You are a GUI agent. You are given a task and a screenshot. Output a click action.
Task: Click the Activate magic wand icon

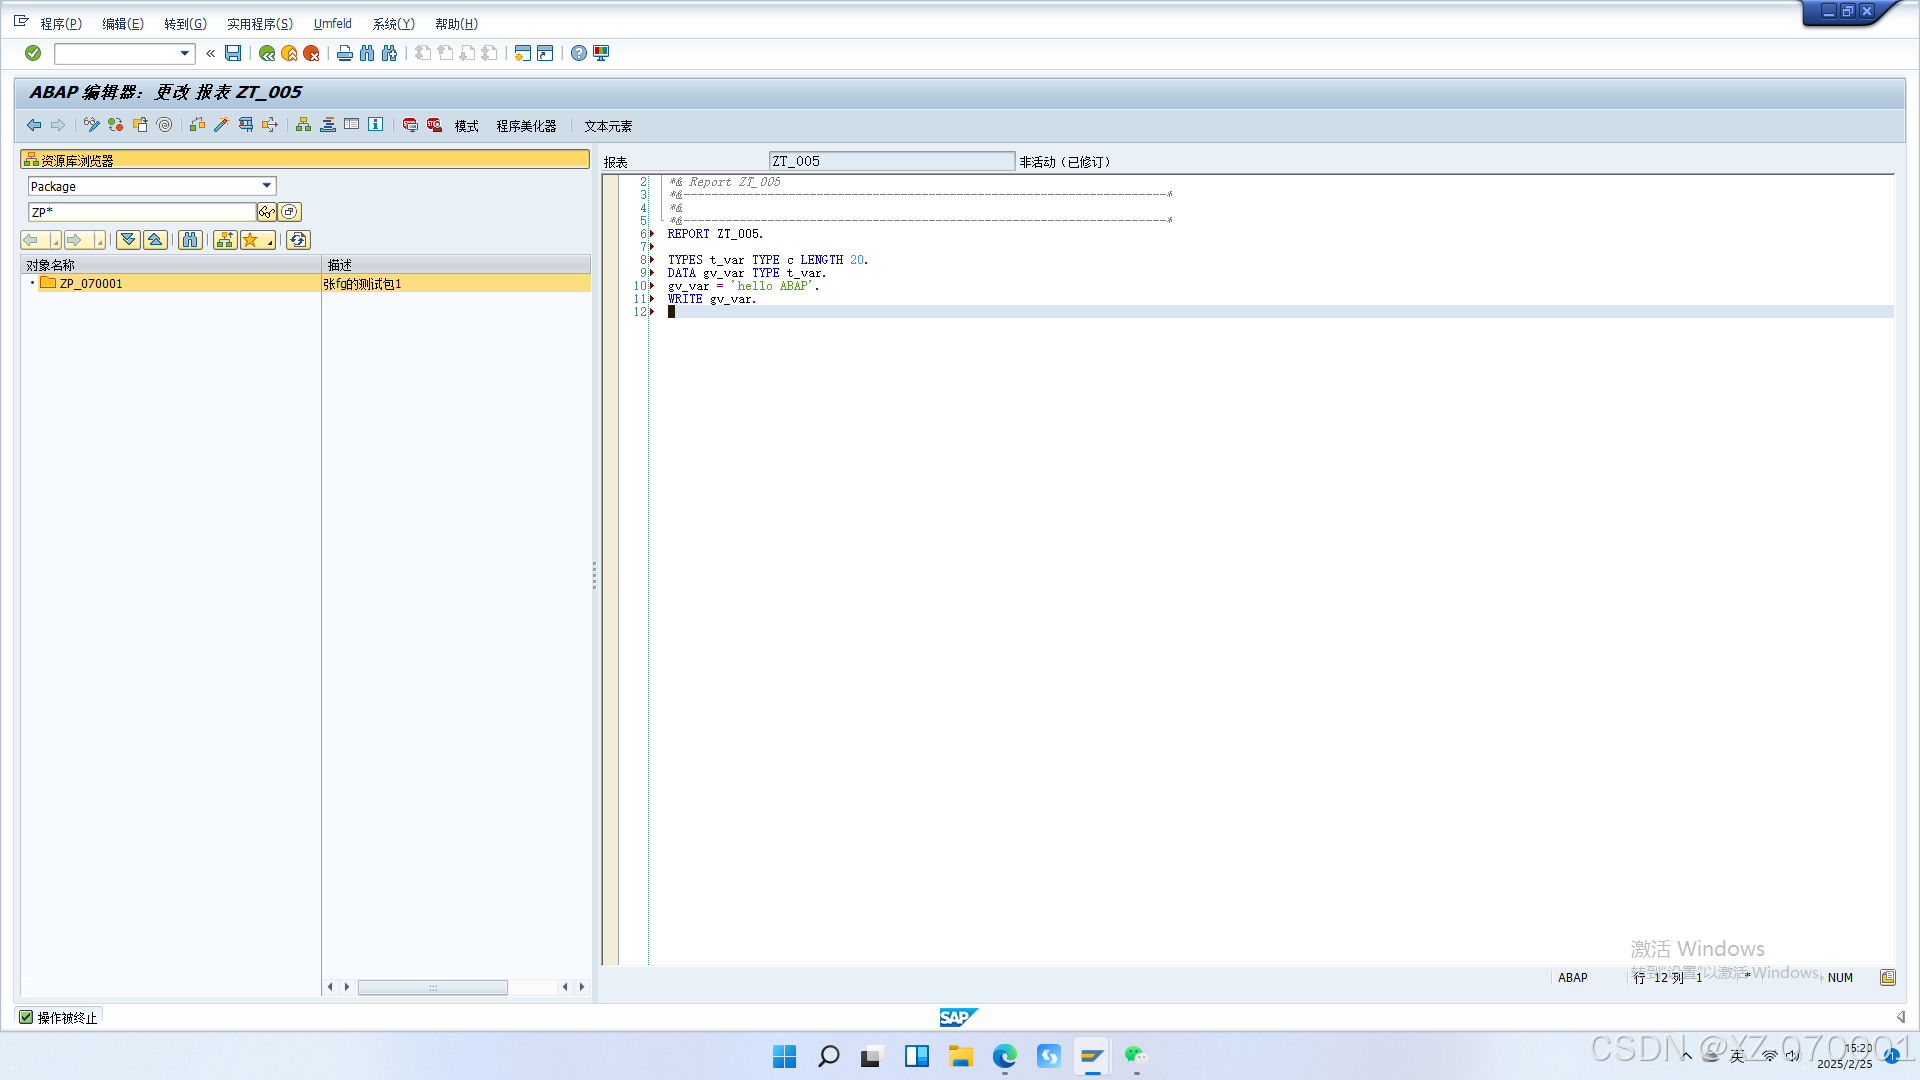tap(221, 125)
